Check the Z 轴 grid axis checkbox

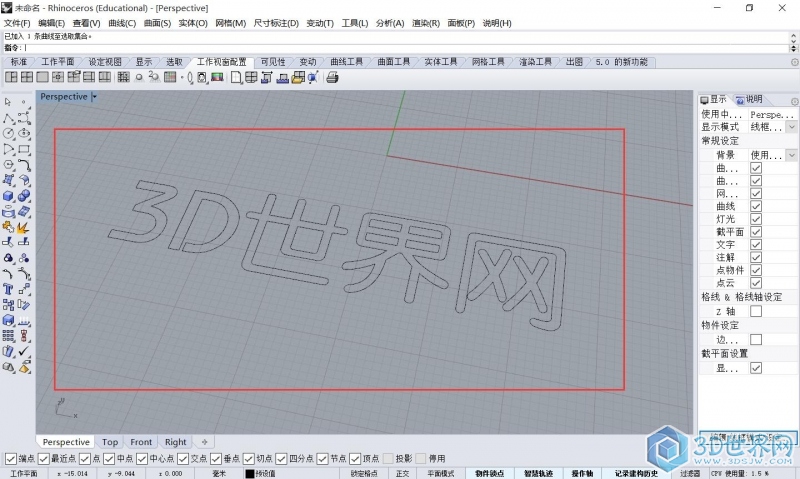(x=756, y=311)
